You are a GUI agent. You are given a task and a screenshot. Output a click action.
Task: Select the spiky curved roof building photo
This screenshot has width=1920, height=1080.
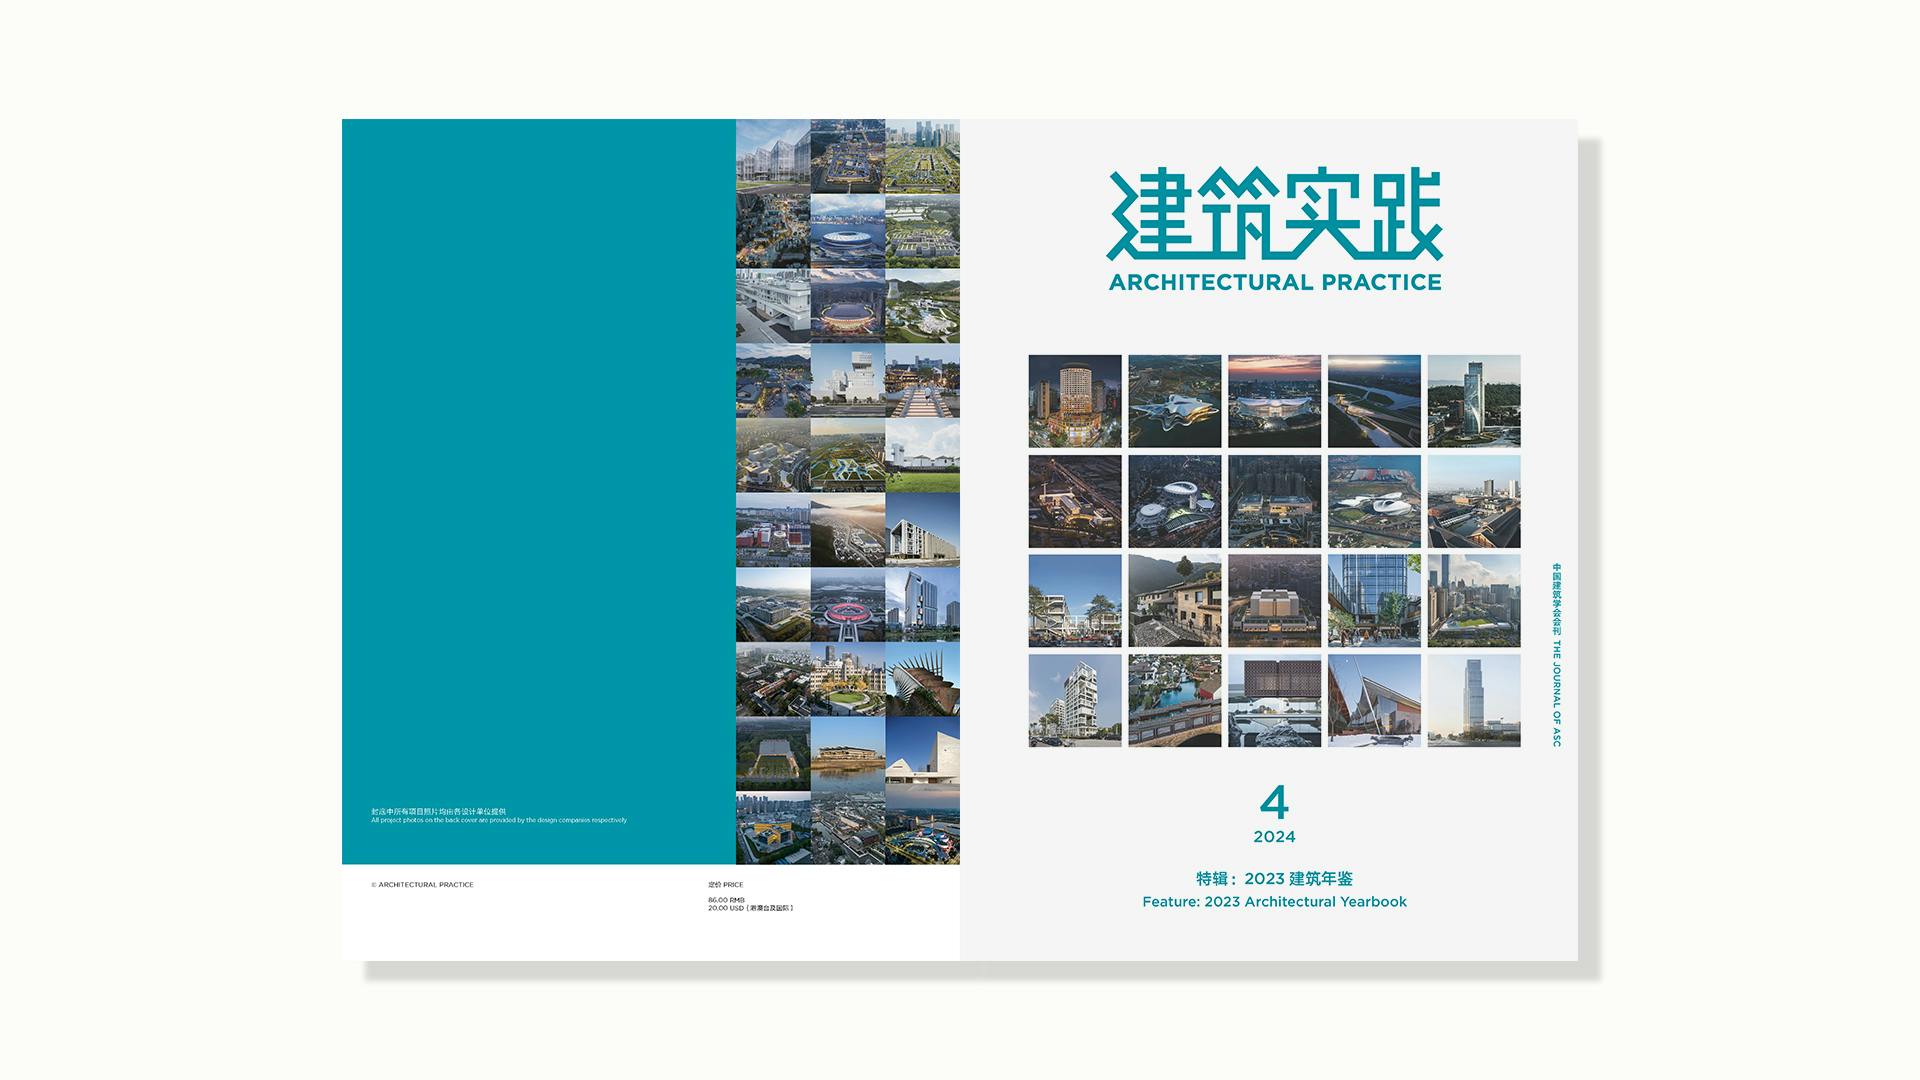pos(922,679)
